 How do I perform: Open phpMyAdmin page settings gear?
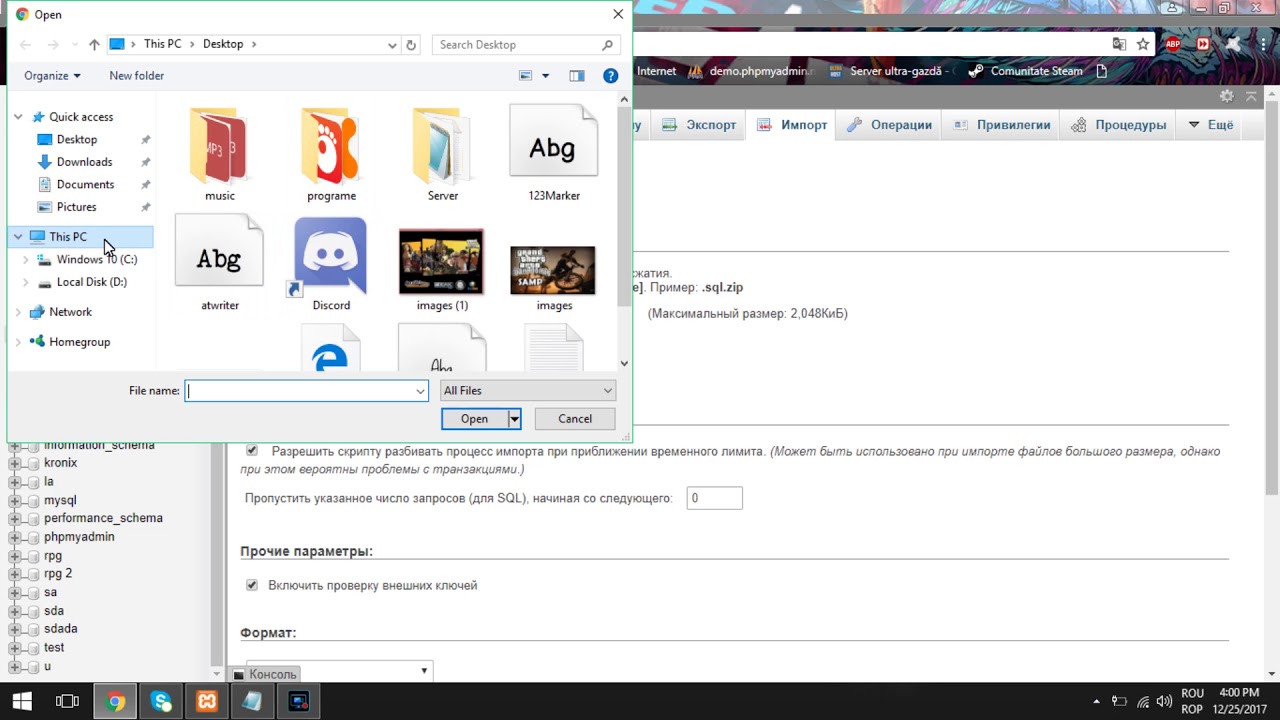click(x=1226, y=96)
